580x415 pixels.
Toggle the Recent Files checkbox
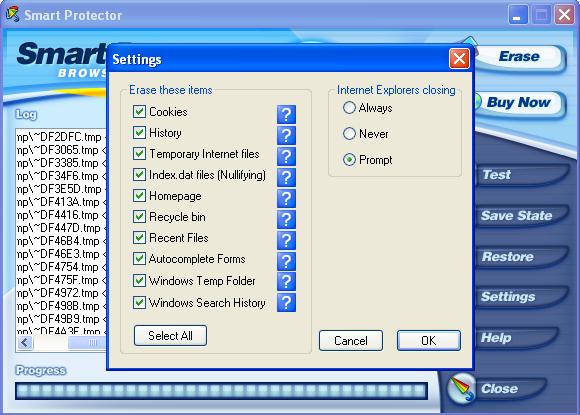139,238
